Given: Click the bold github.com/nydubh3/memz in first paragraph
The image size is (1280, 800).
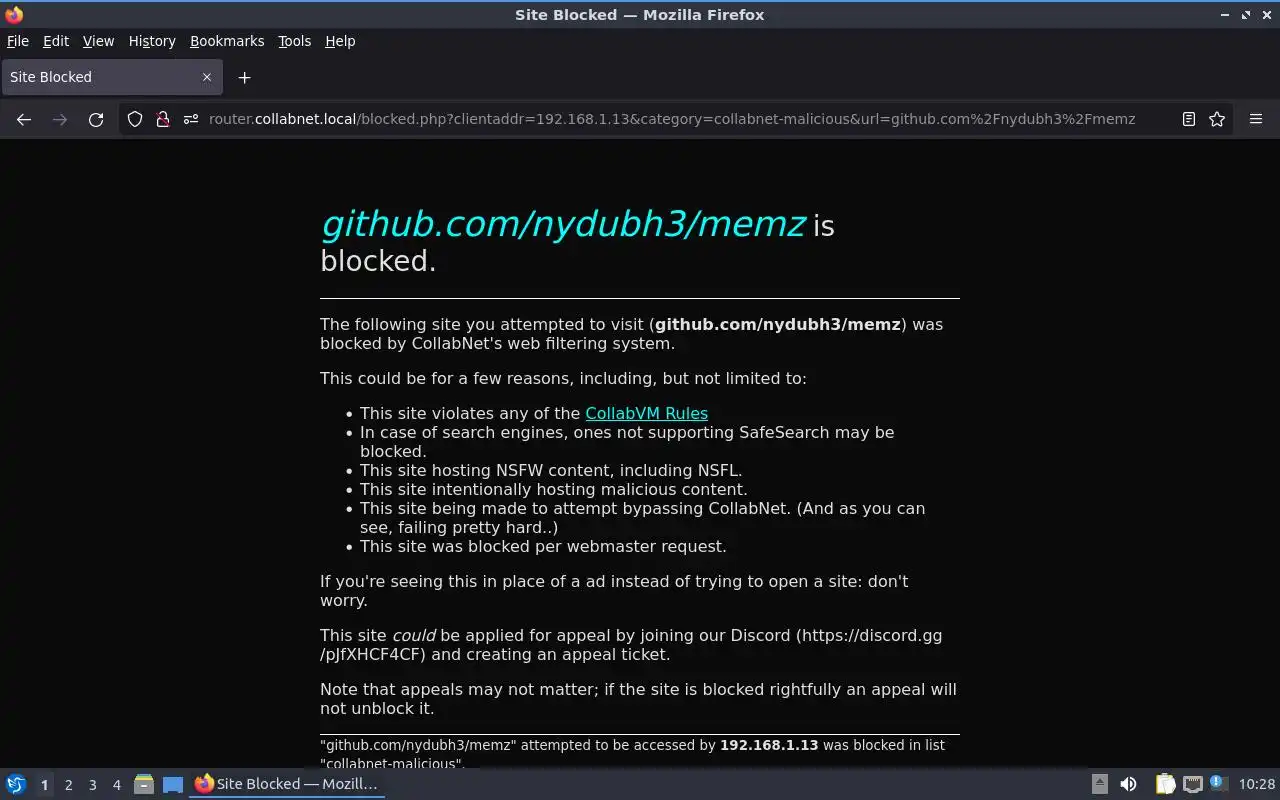Looking at the screenshot, I should [778, 324].
